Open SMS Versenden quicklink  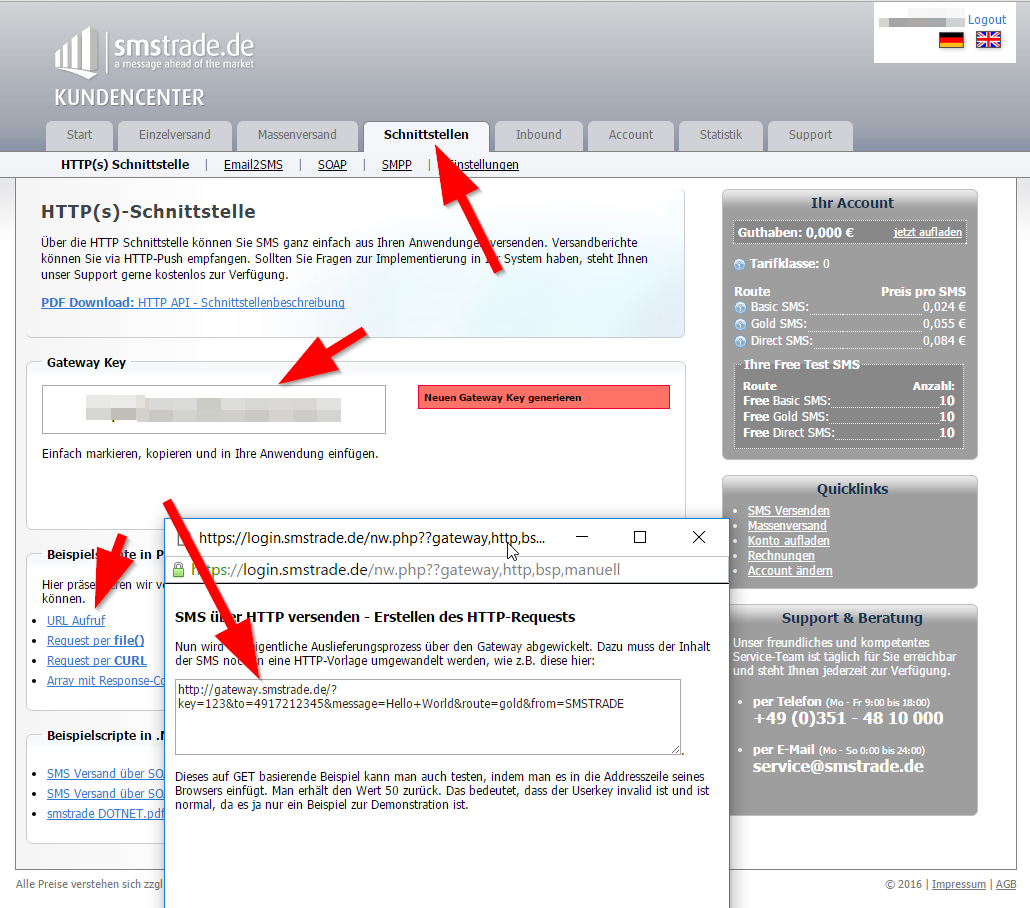(788, 511)
